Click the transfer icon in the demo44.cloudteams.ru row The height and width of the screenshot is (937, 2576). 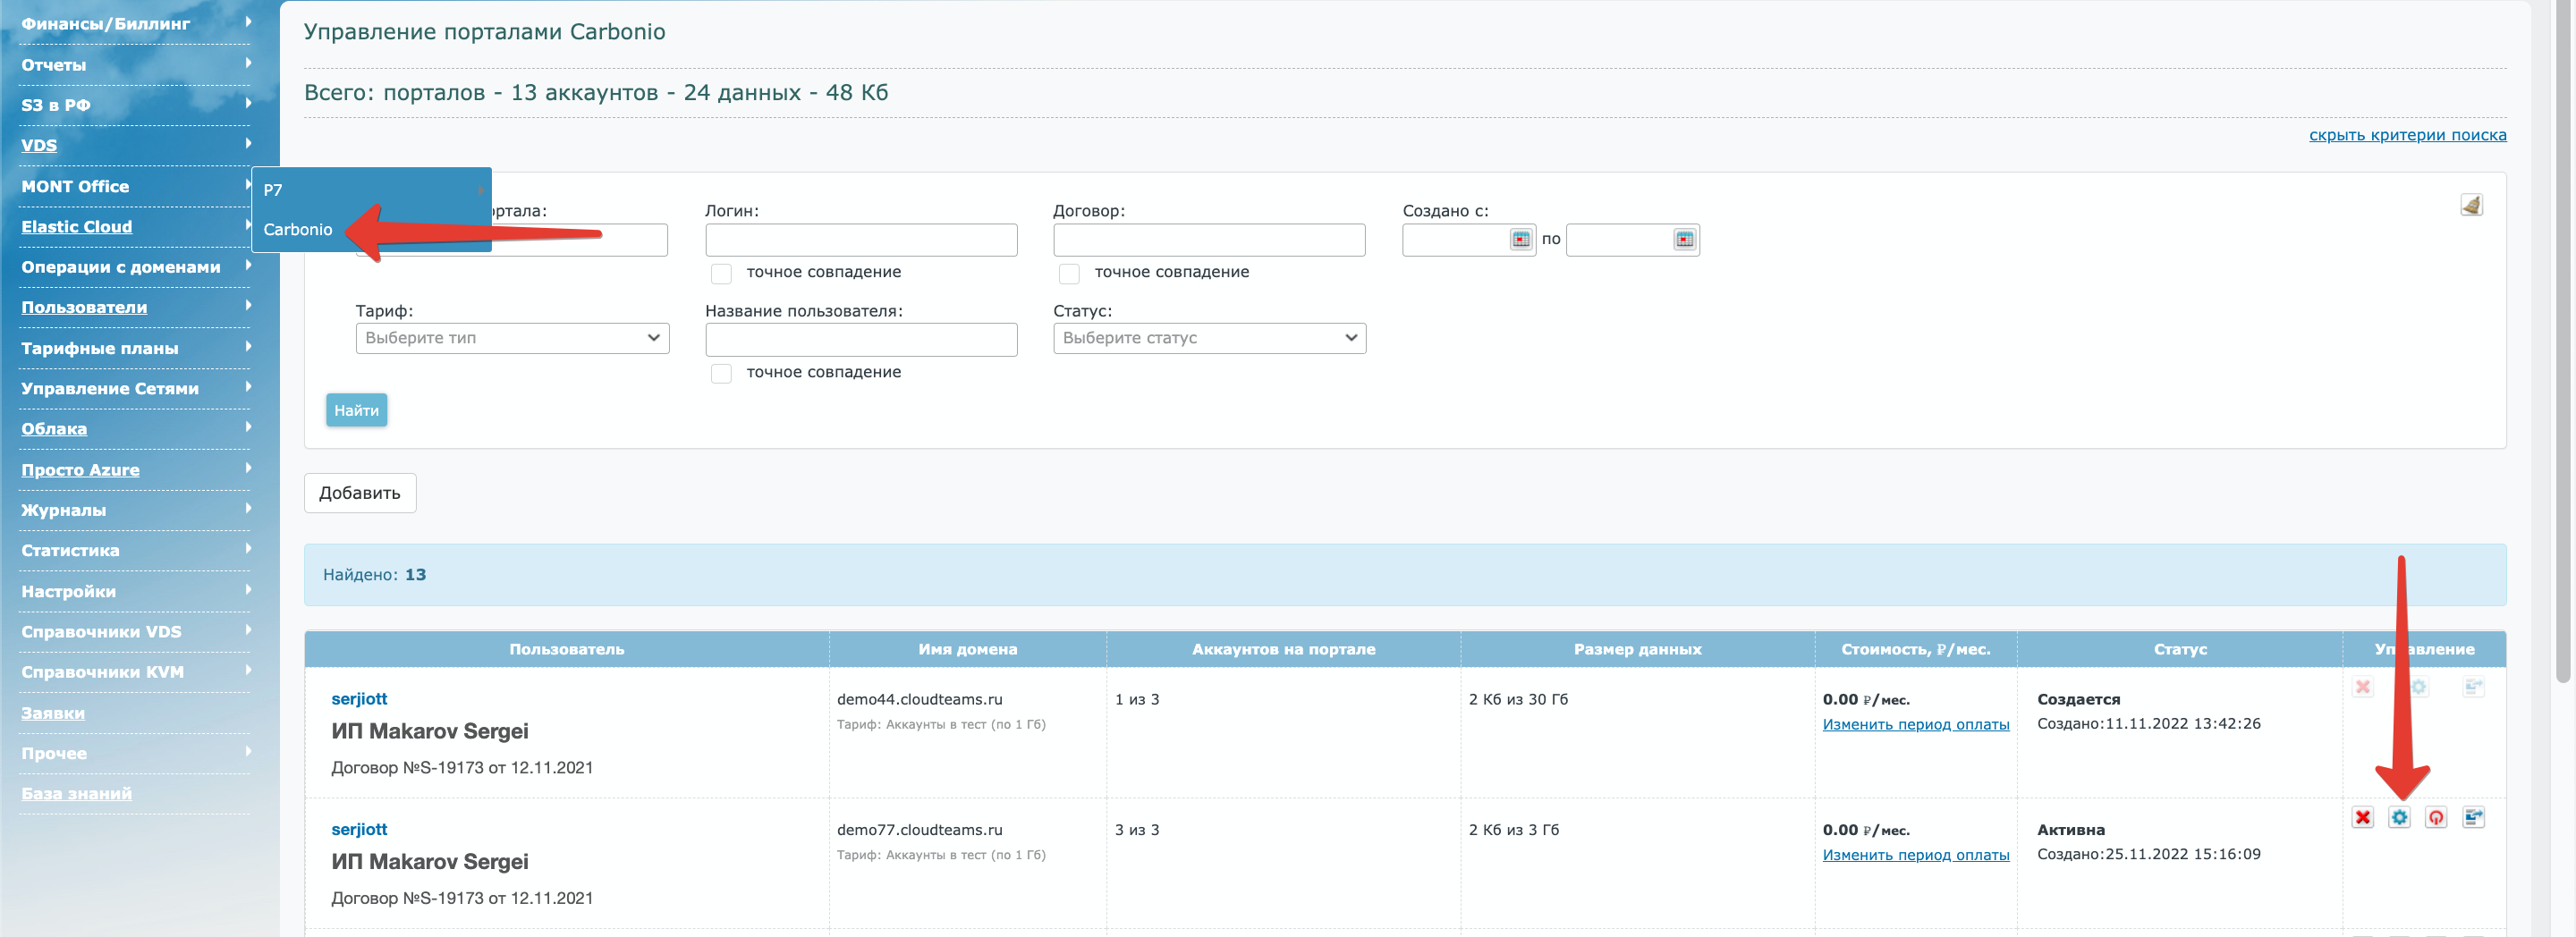2473,687
